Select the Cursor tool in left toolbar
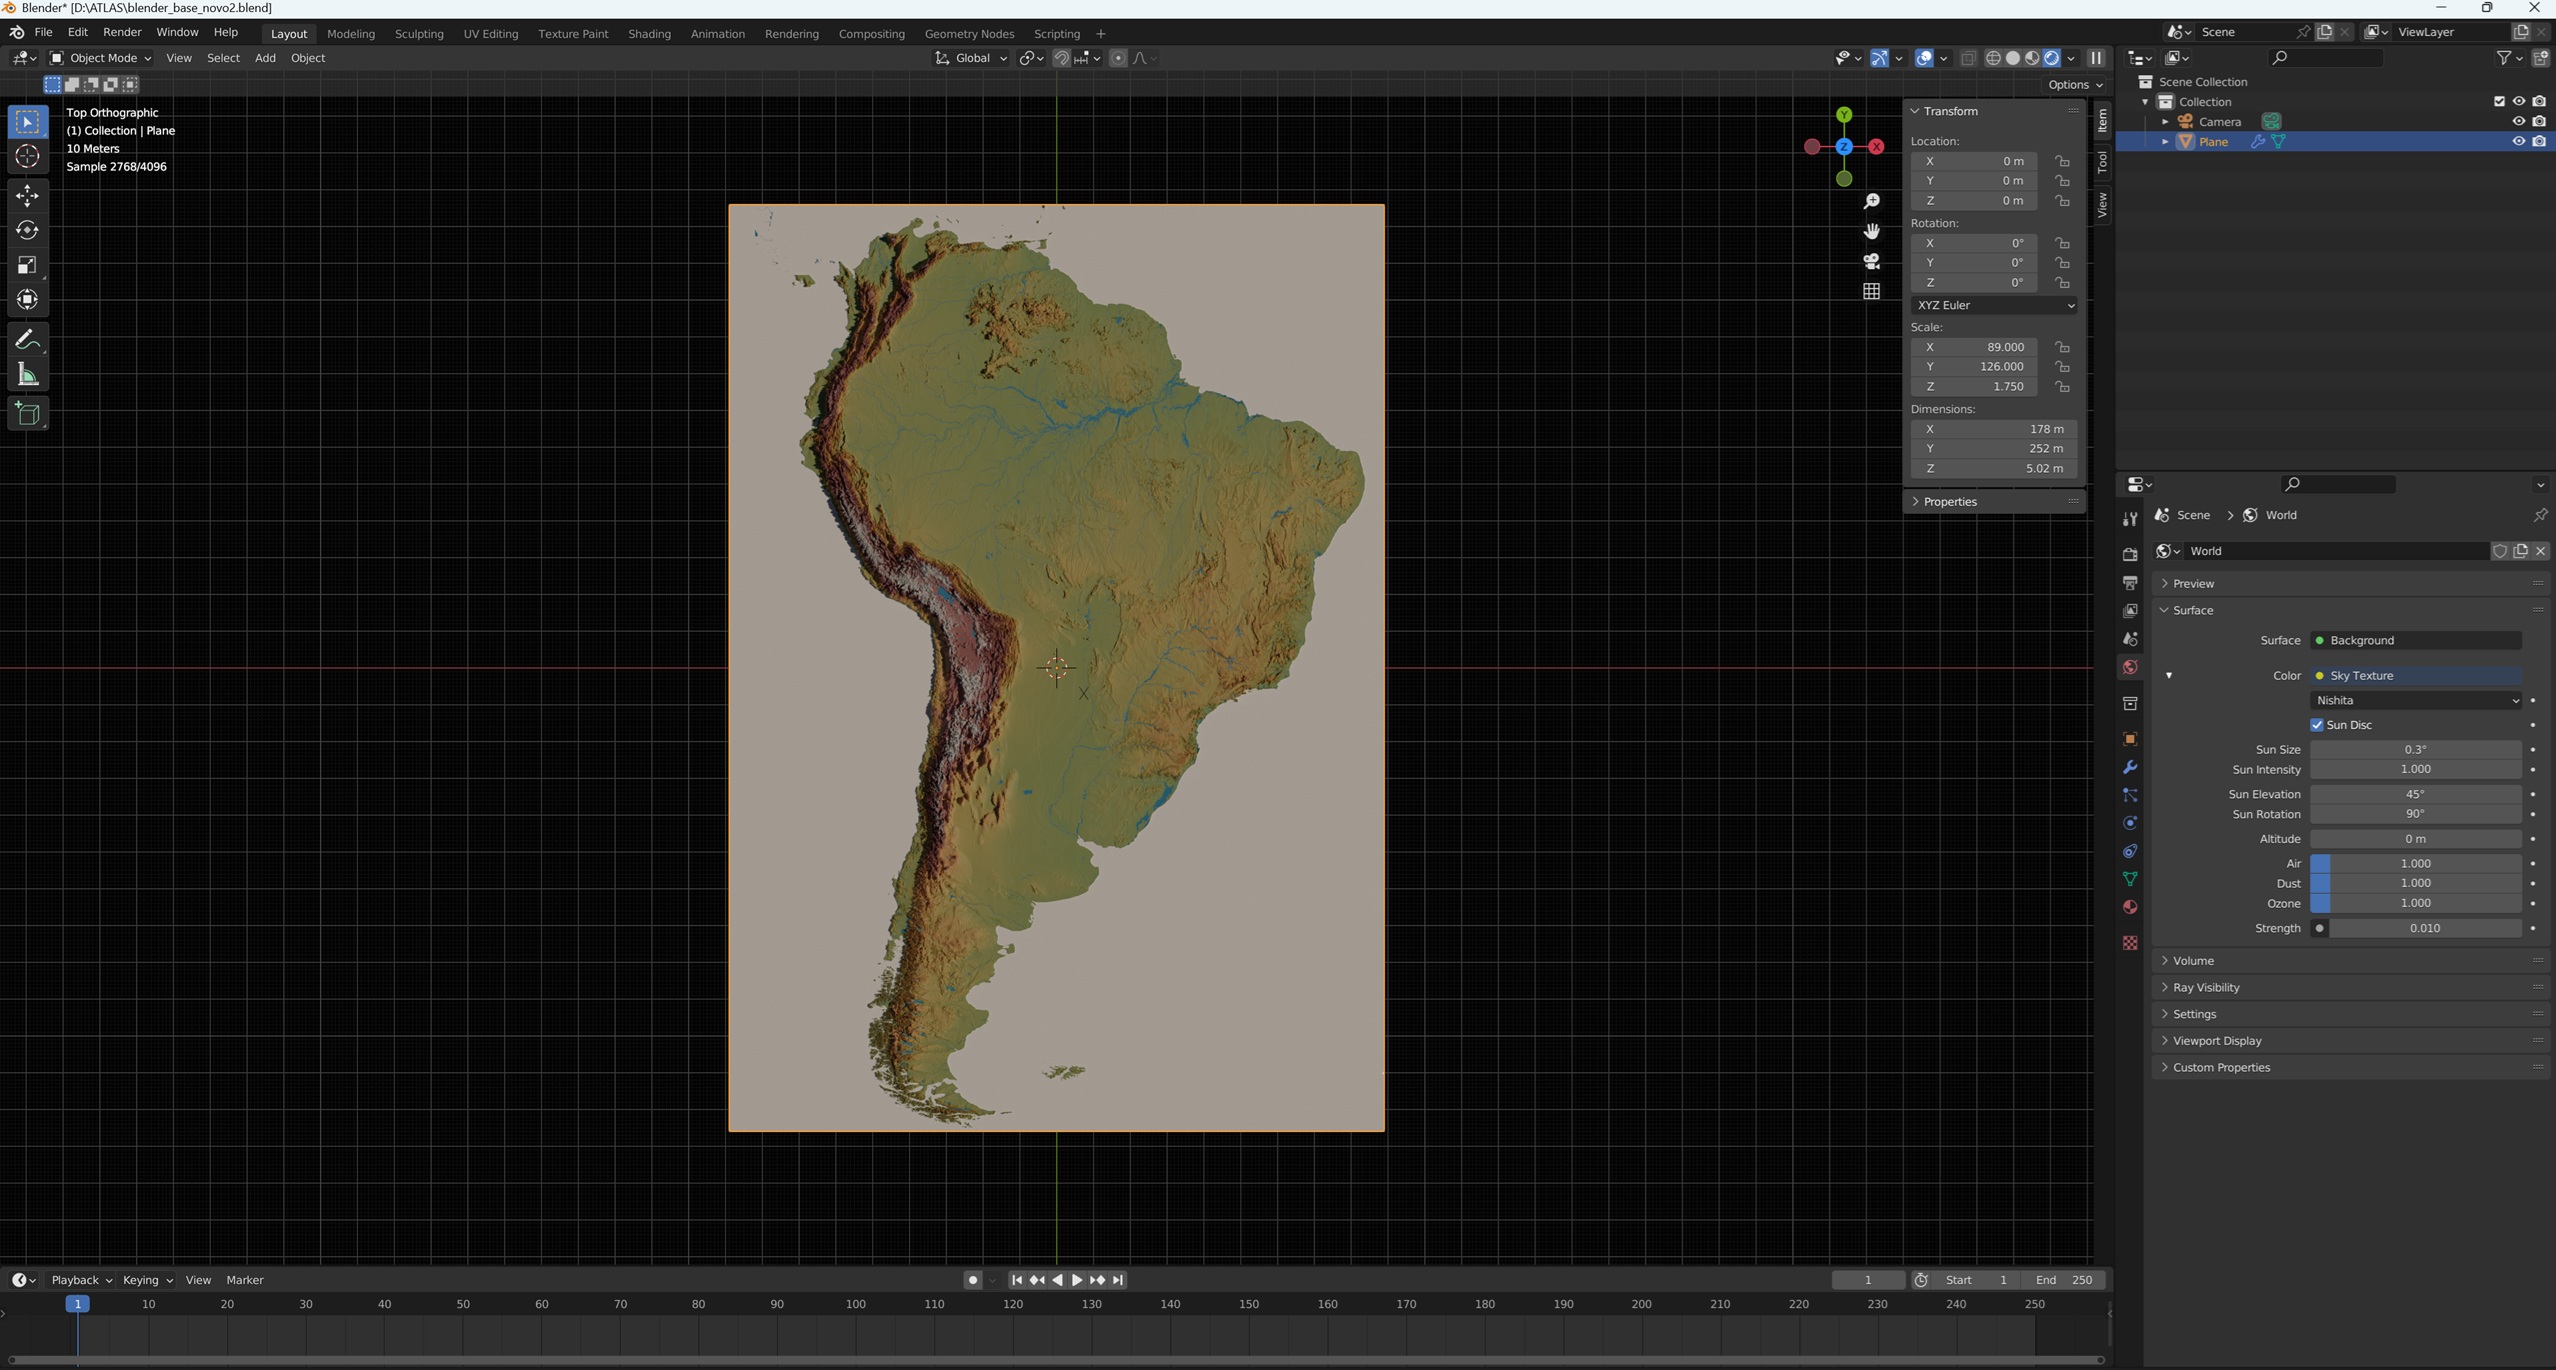 point(27,156)
